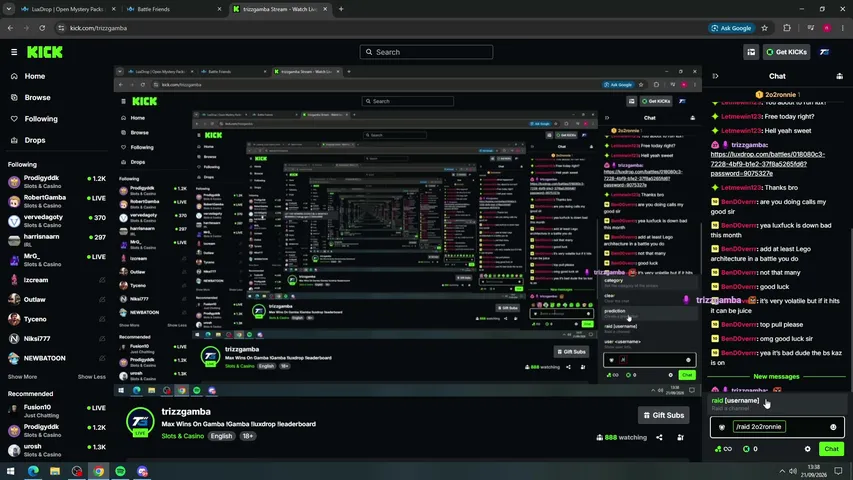Image resolution: width=853 pixels, height=480 pixels.
Task: Open Drops in the Kick sidebar
Action: (35, 140)
